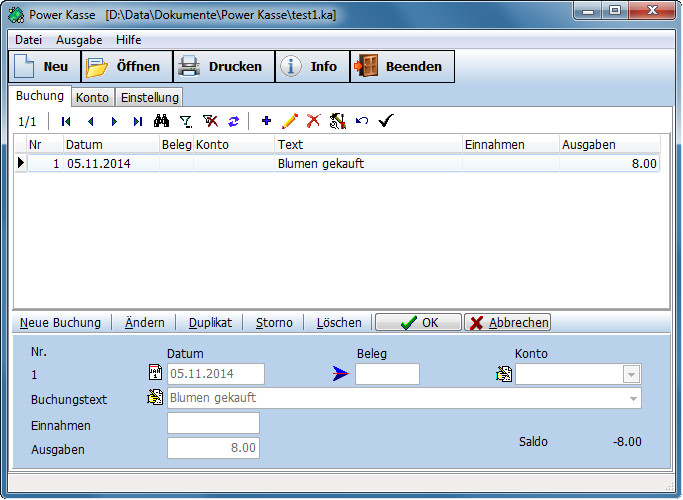Screen dimensions: 683x500
Task: Open search with binoculars icon
Action: pos(162,121)
